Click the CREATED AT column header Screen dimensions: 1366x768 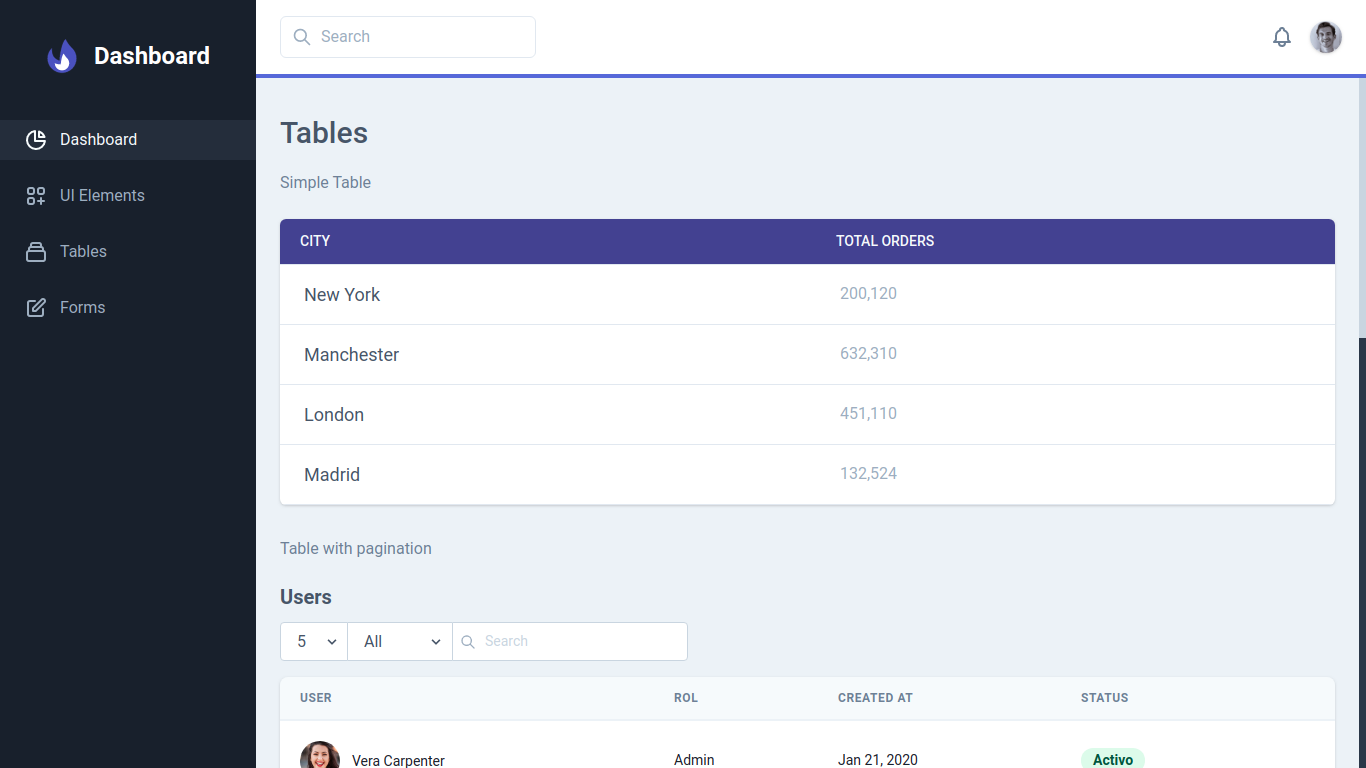(875, 698)
